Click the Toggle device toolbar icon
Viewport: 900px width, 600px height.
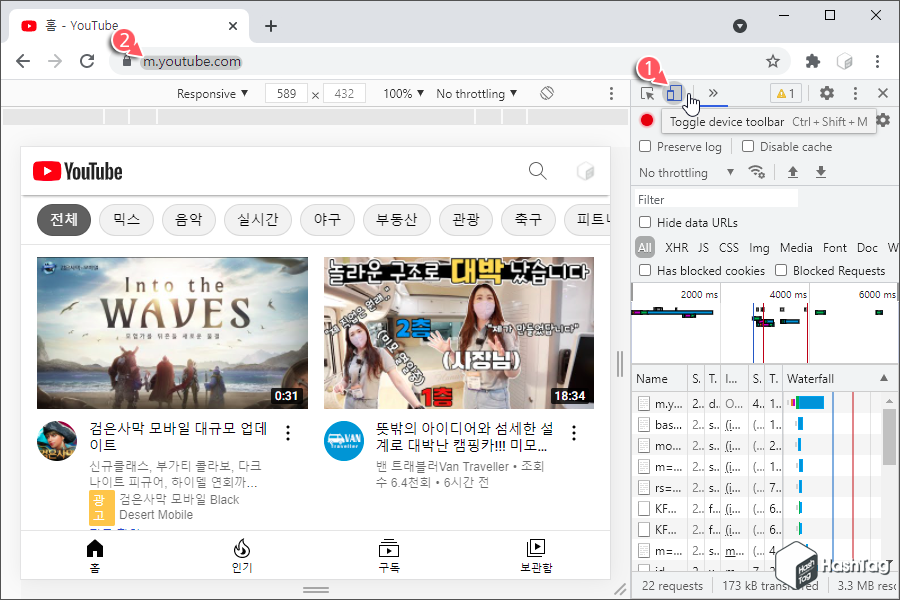pyautogui.click(x=673, y=92)
